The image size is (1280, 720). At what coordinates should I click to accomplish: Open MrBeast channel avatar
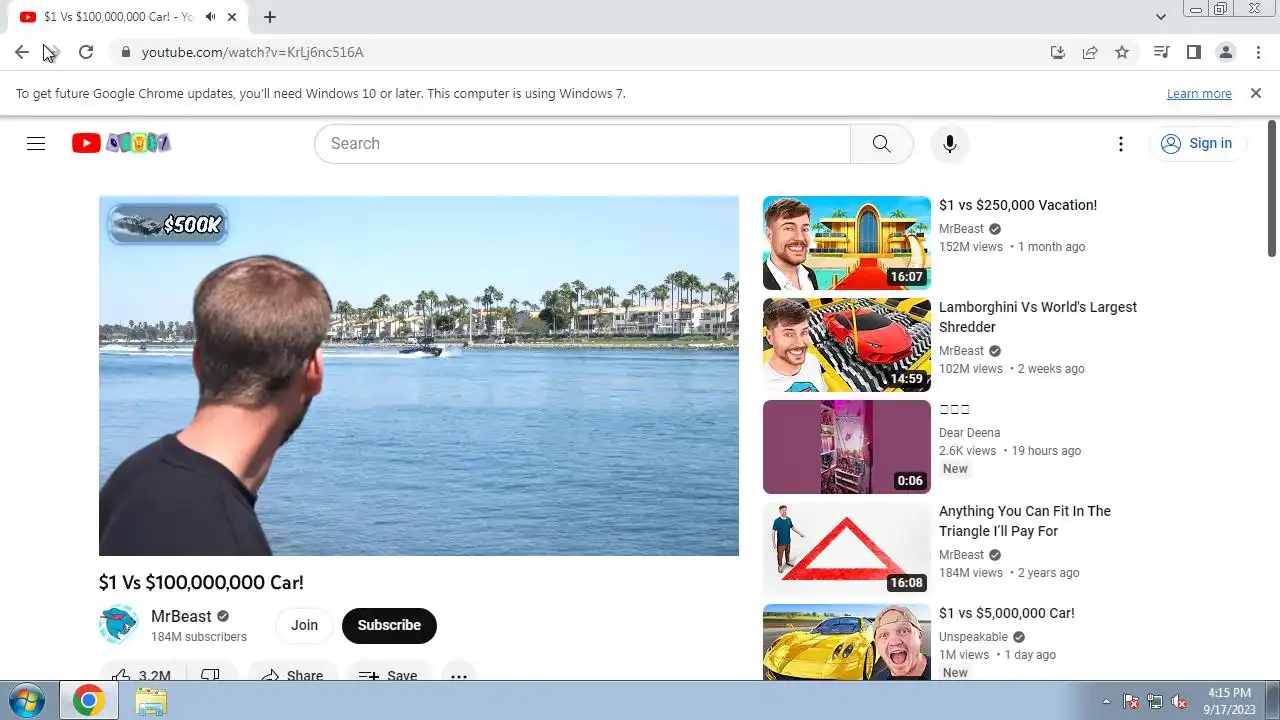[x=119, y=625]
